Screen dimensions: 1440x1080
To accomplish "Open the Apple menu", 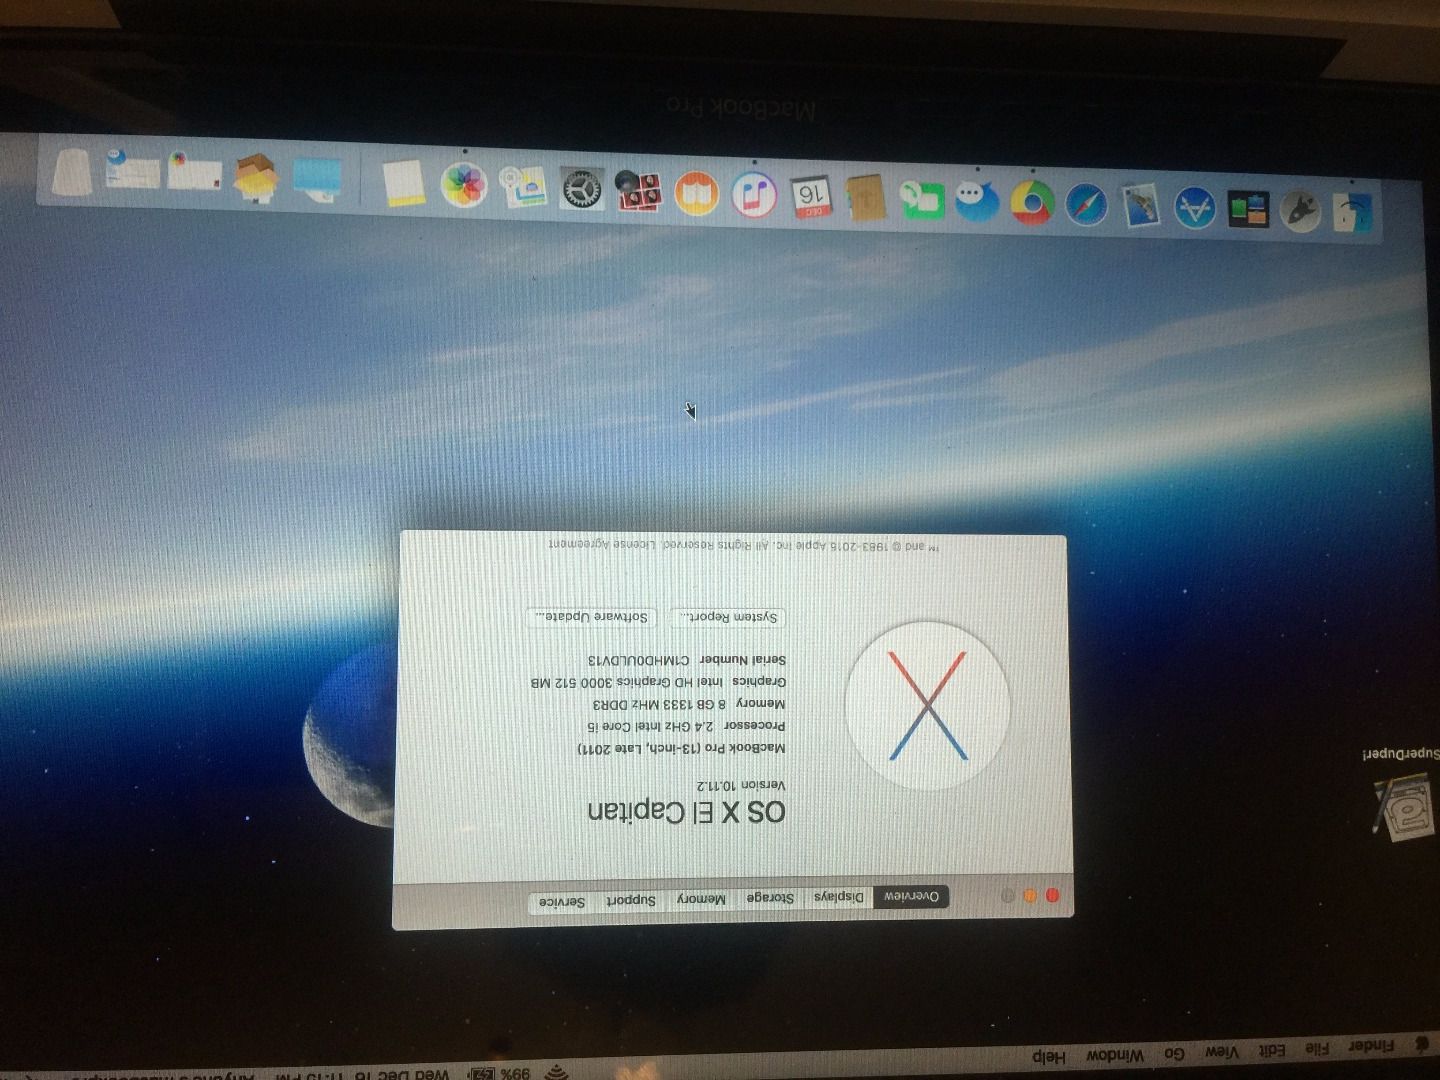I will (1420, 1043).
